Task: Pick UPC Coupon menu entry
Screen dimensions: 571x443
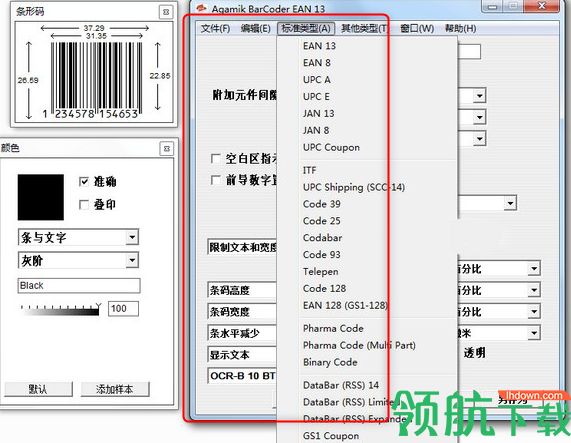Action: [331, 147]
